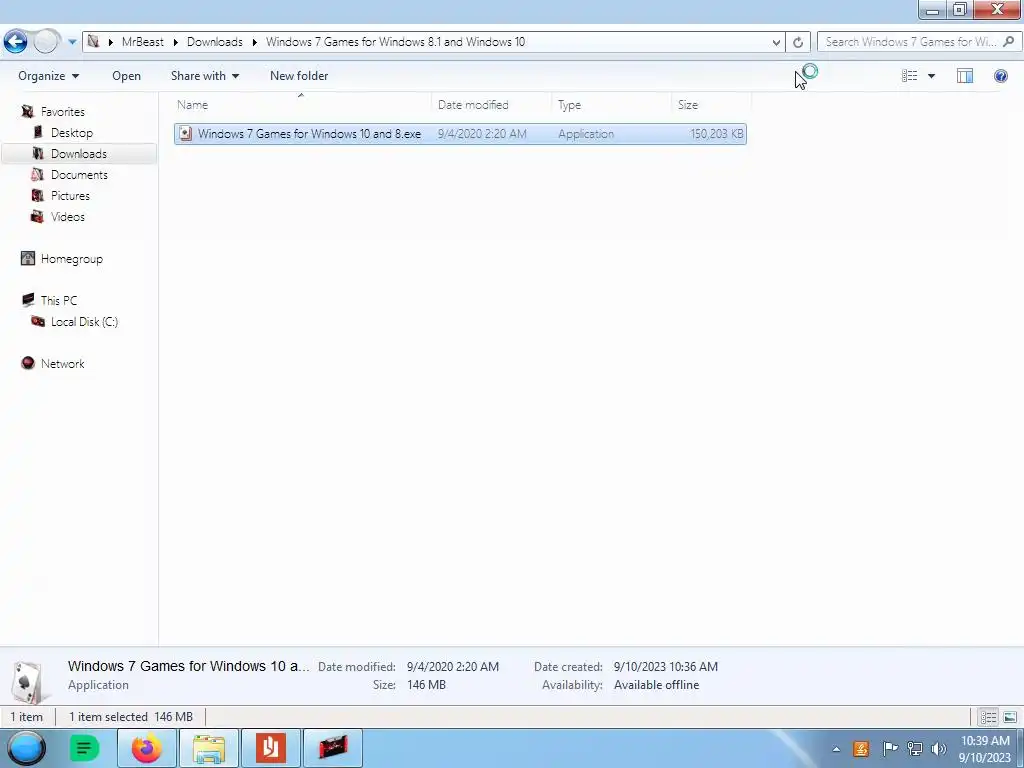Open the orange Office taskbar app

270,748
